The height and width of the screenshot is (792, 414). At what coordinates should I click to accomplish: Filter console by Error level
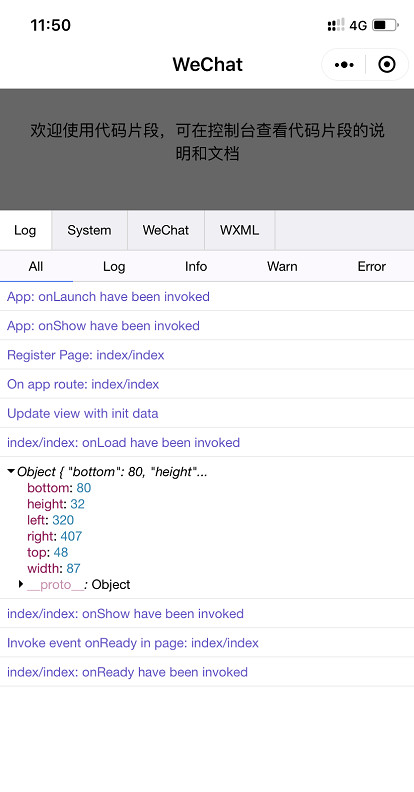(372, 266)
